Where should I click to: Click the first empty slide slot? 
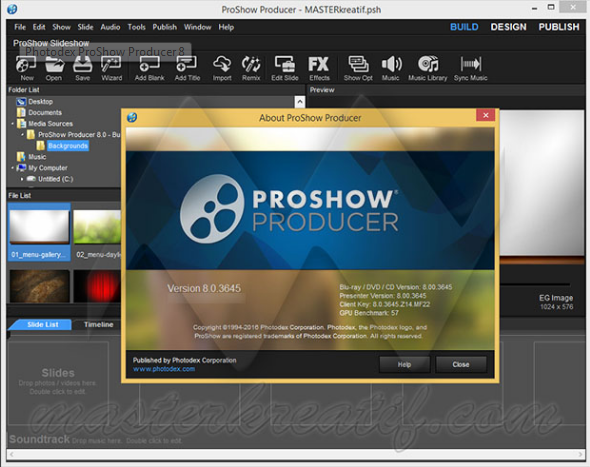(58, 383)
